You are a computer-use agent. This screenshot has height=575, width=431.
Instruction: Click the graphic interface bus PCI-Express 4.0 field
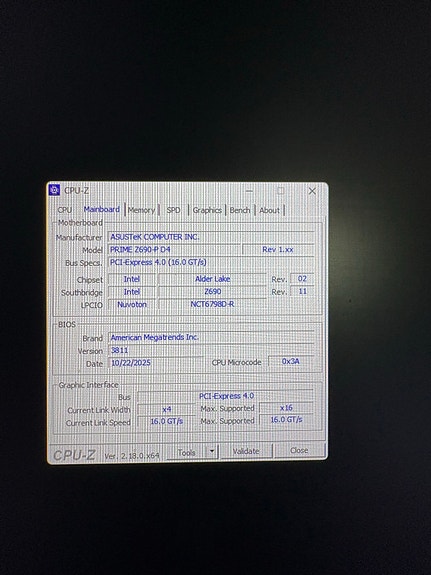point(225,396)
